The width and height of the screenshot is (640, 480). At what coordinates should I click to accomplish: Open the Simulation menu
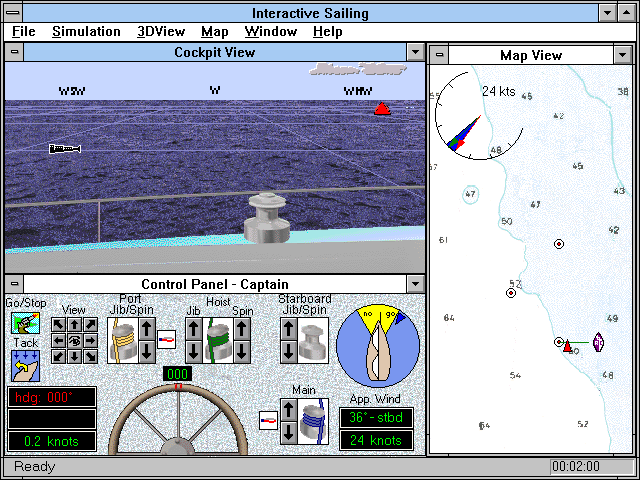[86, 32]
